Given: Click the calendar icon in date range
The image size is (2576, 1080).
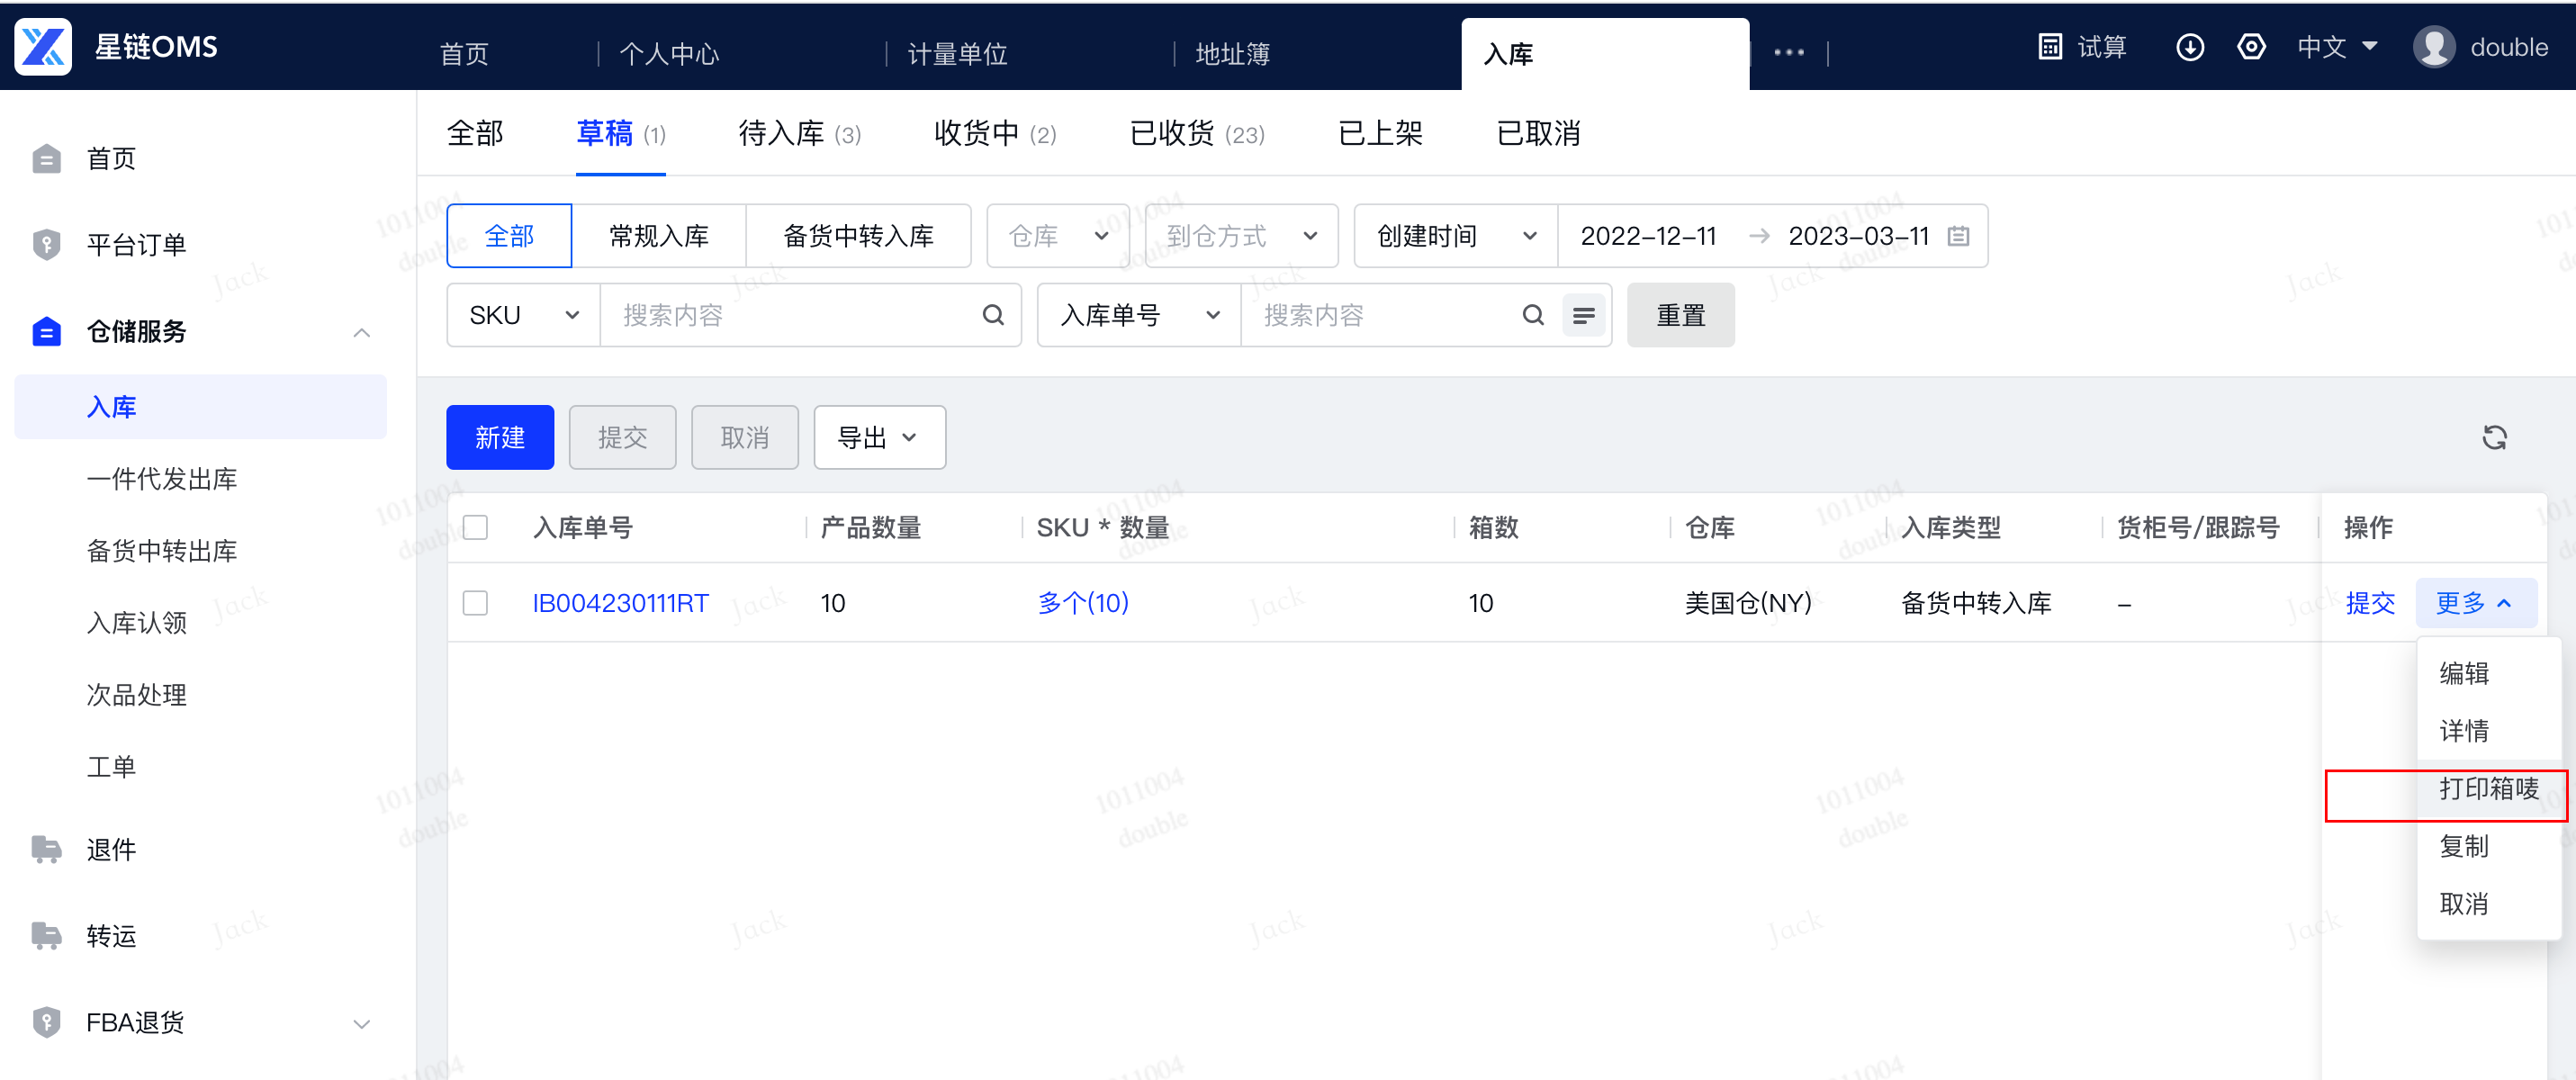Looking at the screenshot, I should [x=1959, y=237].
